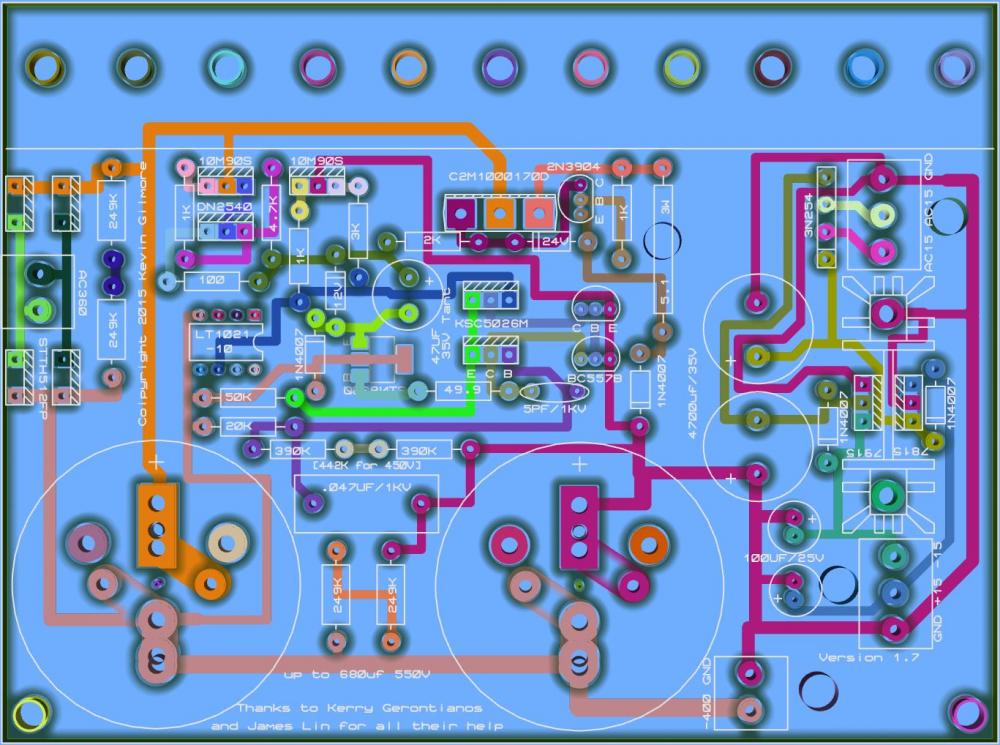Screen dimensions: 1000x745
Task: Select the 20K resistor body
Action: coord(238,427)
